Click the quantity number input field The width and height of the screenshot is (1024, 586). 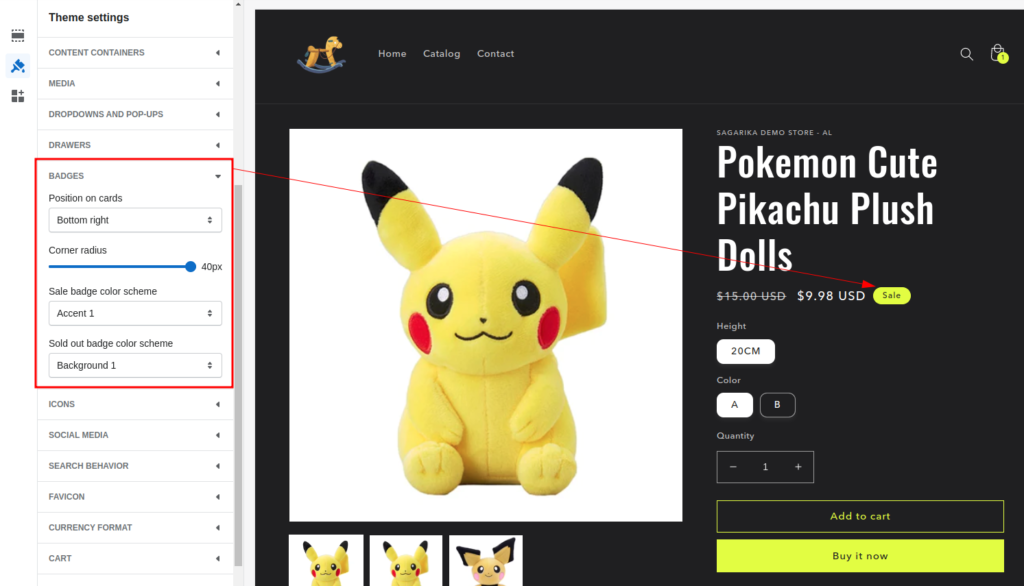pyautogui.click(x=765, y=467)
